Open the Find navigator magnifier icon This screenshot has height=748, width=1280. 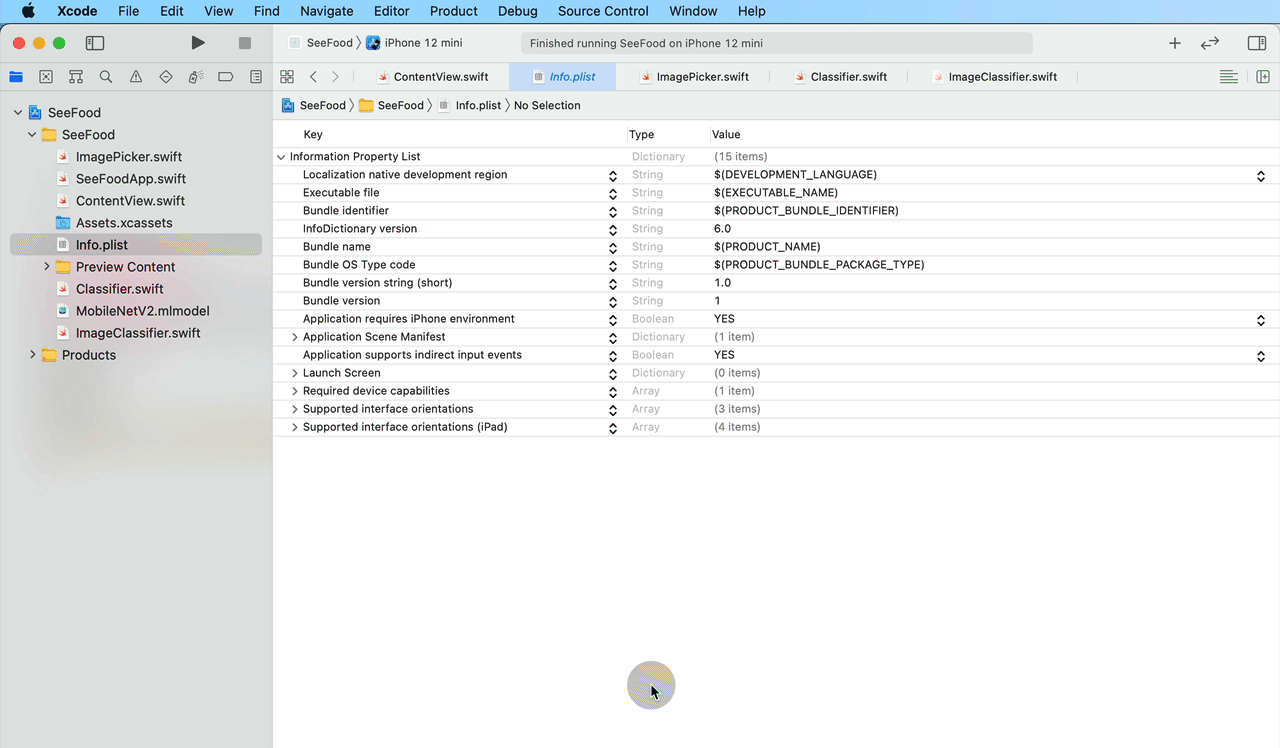[x=106, y=77]
